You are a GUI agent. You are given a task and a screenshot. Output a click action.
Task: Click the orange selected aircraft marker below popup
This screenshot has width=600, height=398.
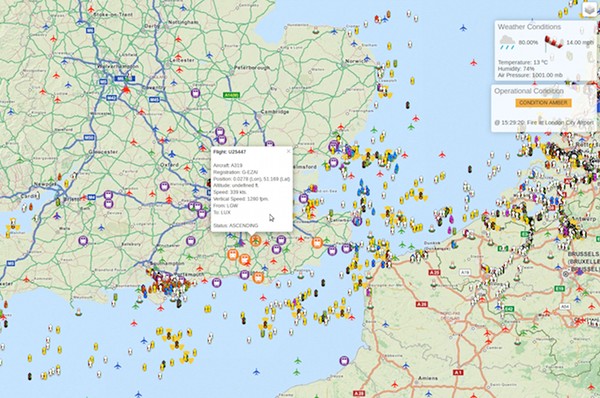pyautogui.click(x=255, y=240)
